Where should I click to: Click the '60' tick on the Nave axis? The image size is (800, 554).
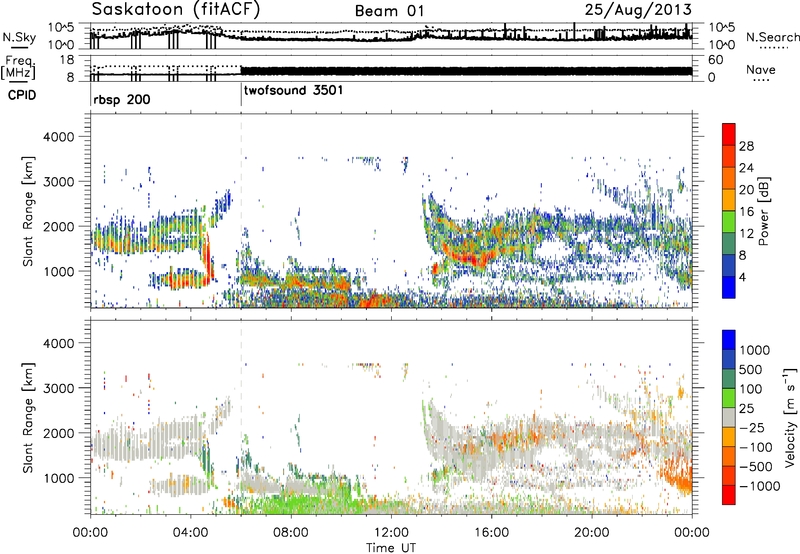coord(715,60)
